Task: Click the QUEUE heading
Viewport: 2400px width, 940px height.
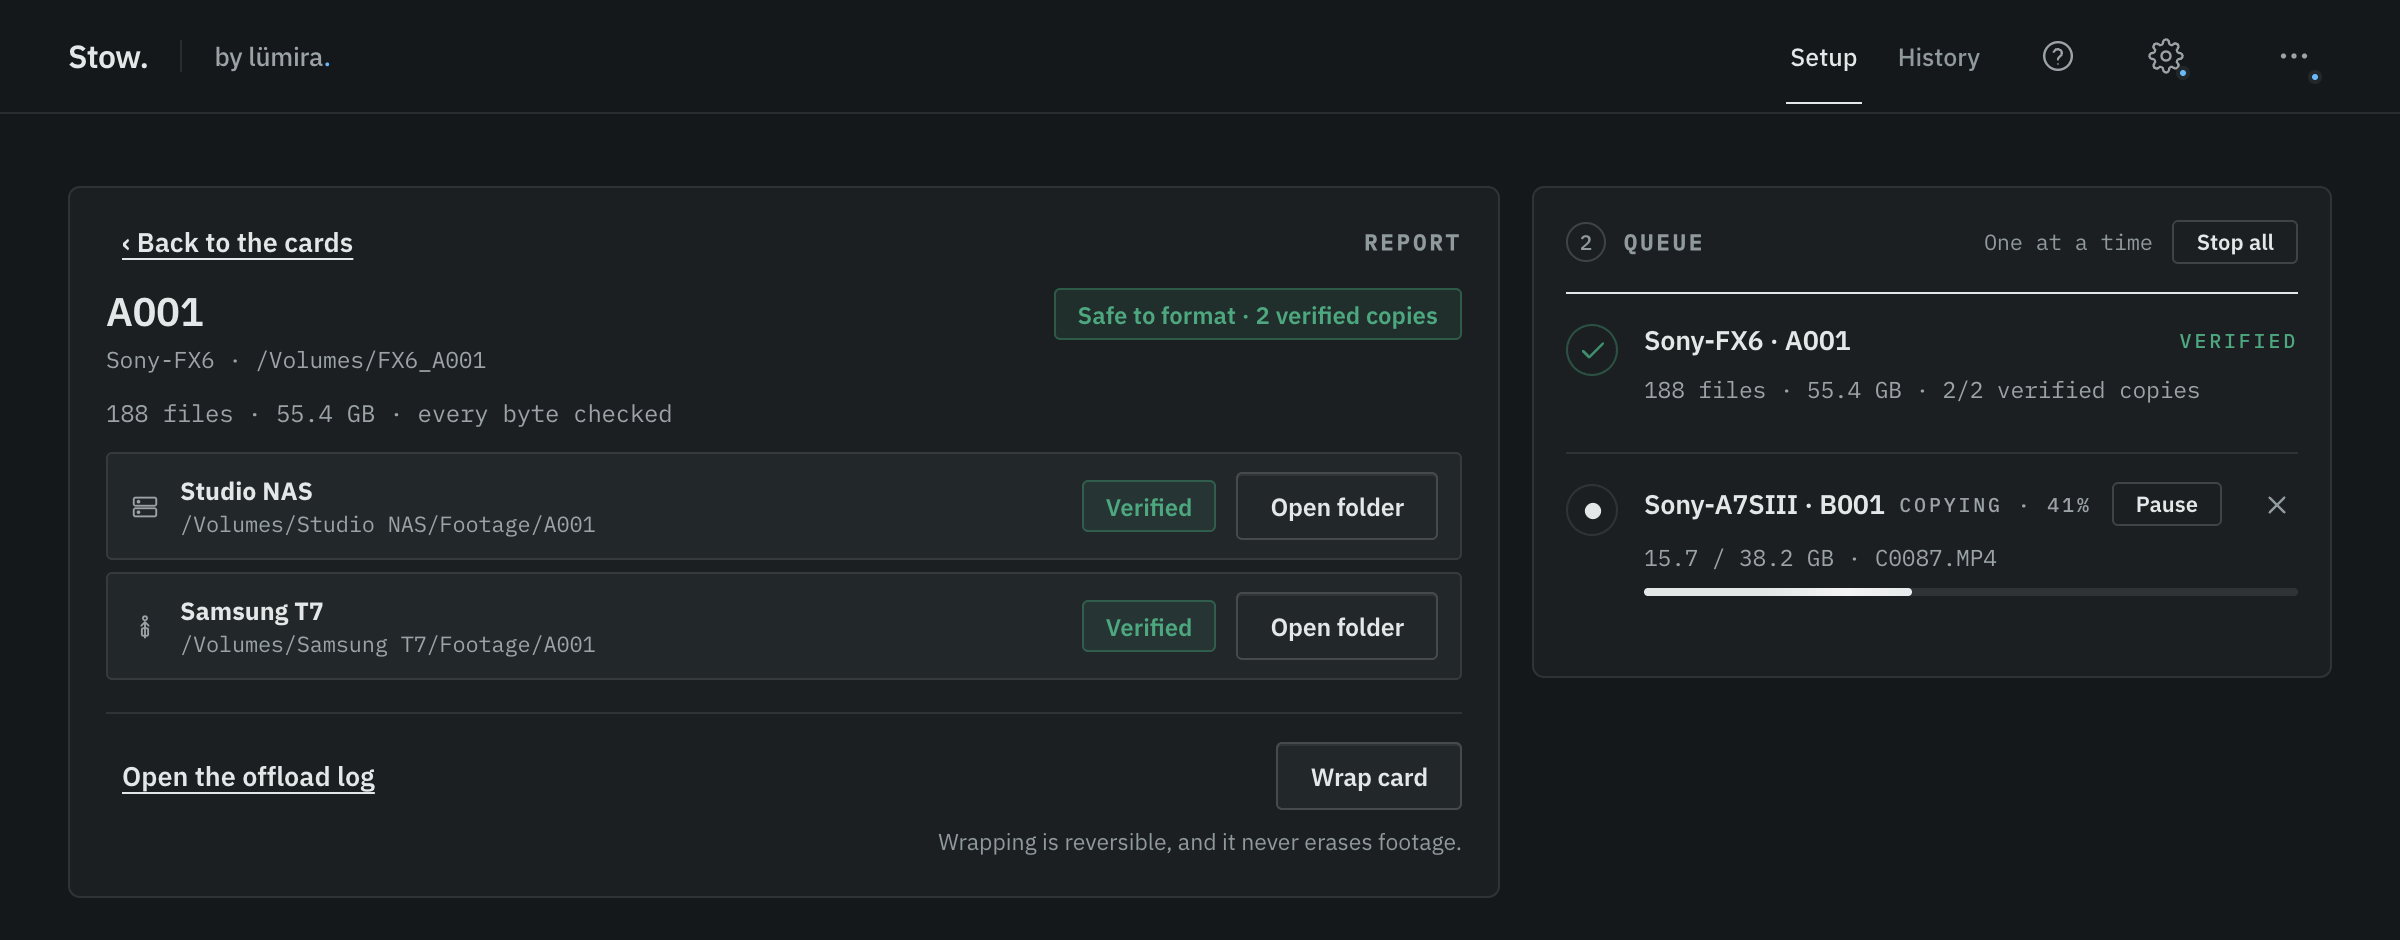Action: pyautogui.click(x=1663, y=243)
